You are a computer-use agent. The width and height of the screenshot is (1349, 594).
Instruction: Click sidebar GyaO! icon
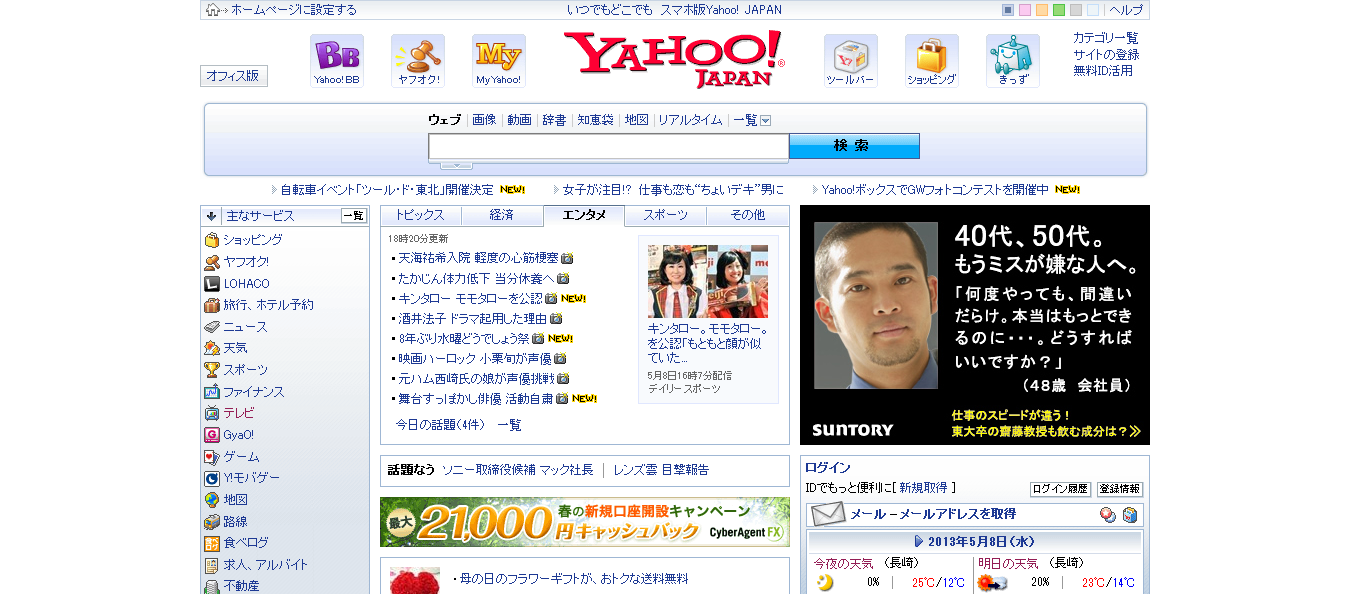(212, 435)
